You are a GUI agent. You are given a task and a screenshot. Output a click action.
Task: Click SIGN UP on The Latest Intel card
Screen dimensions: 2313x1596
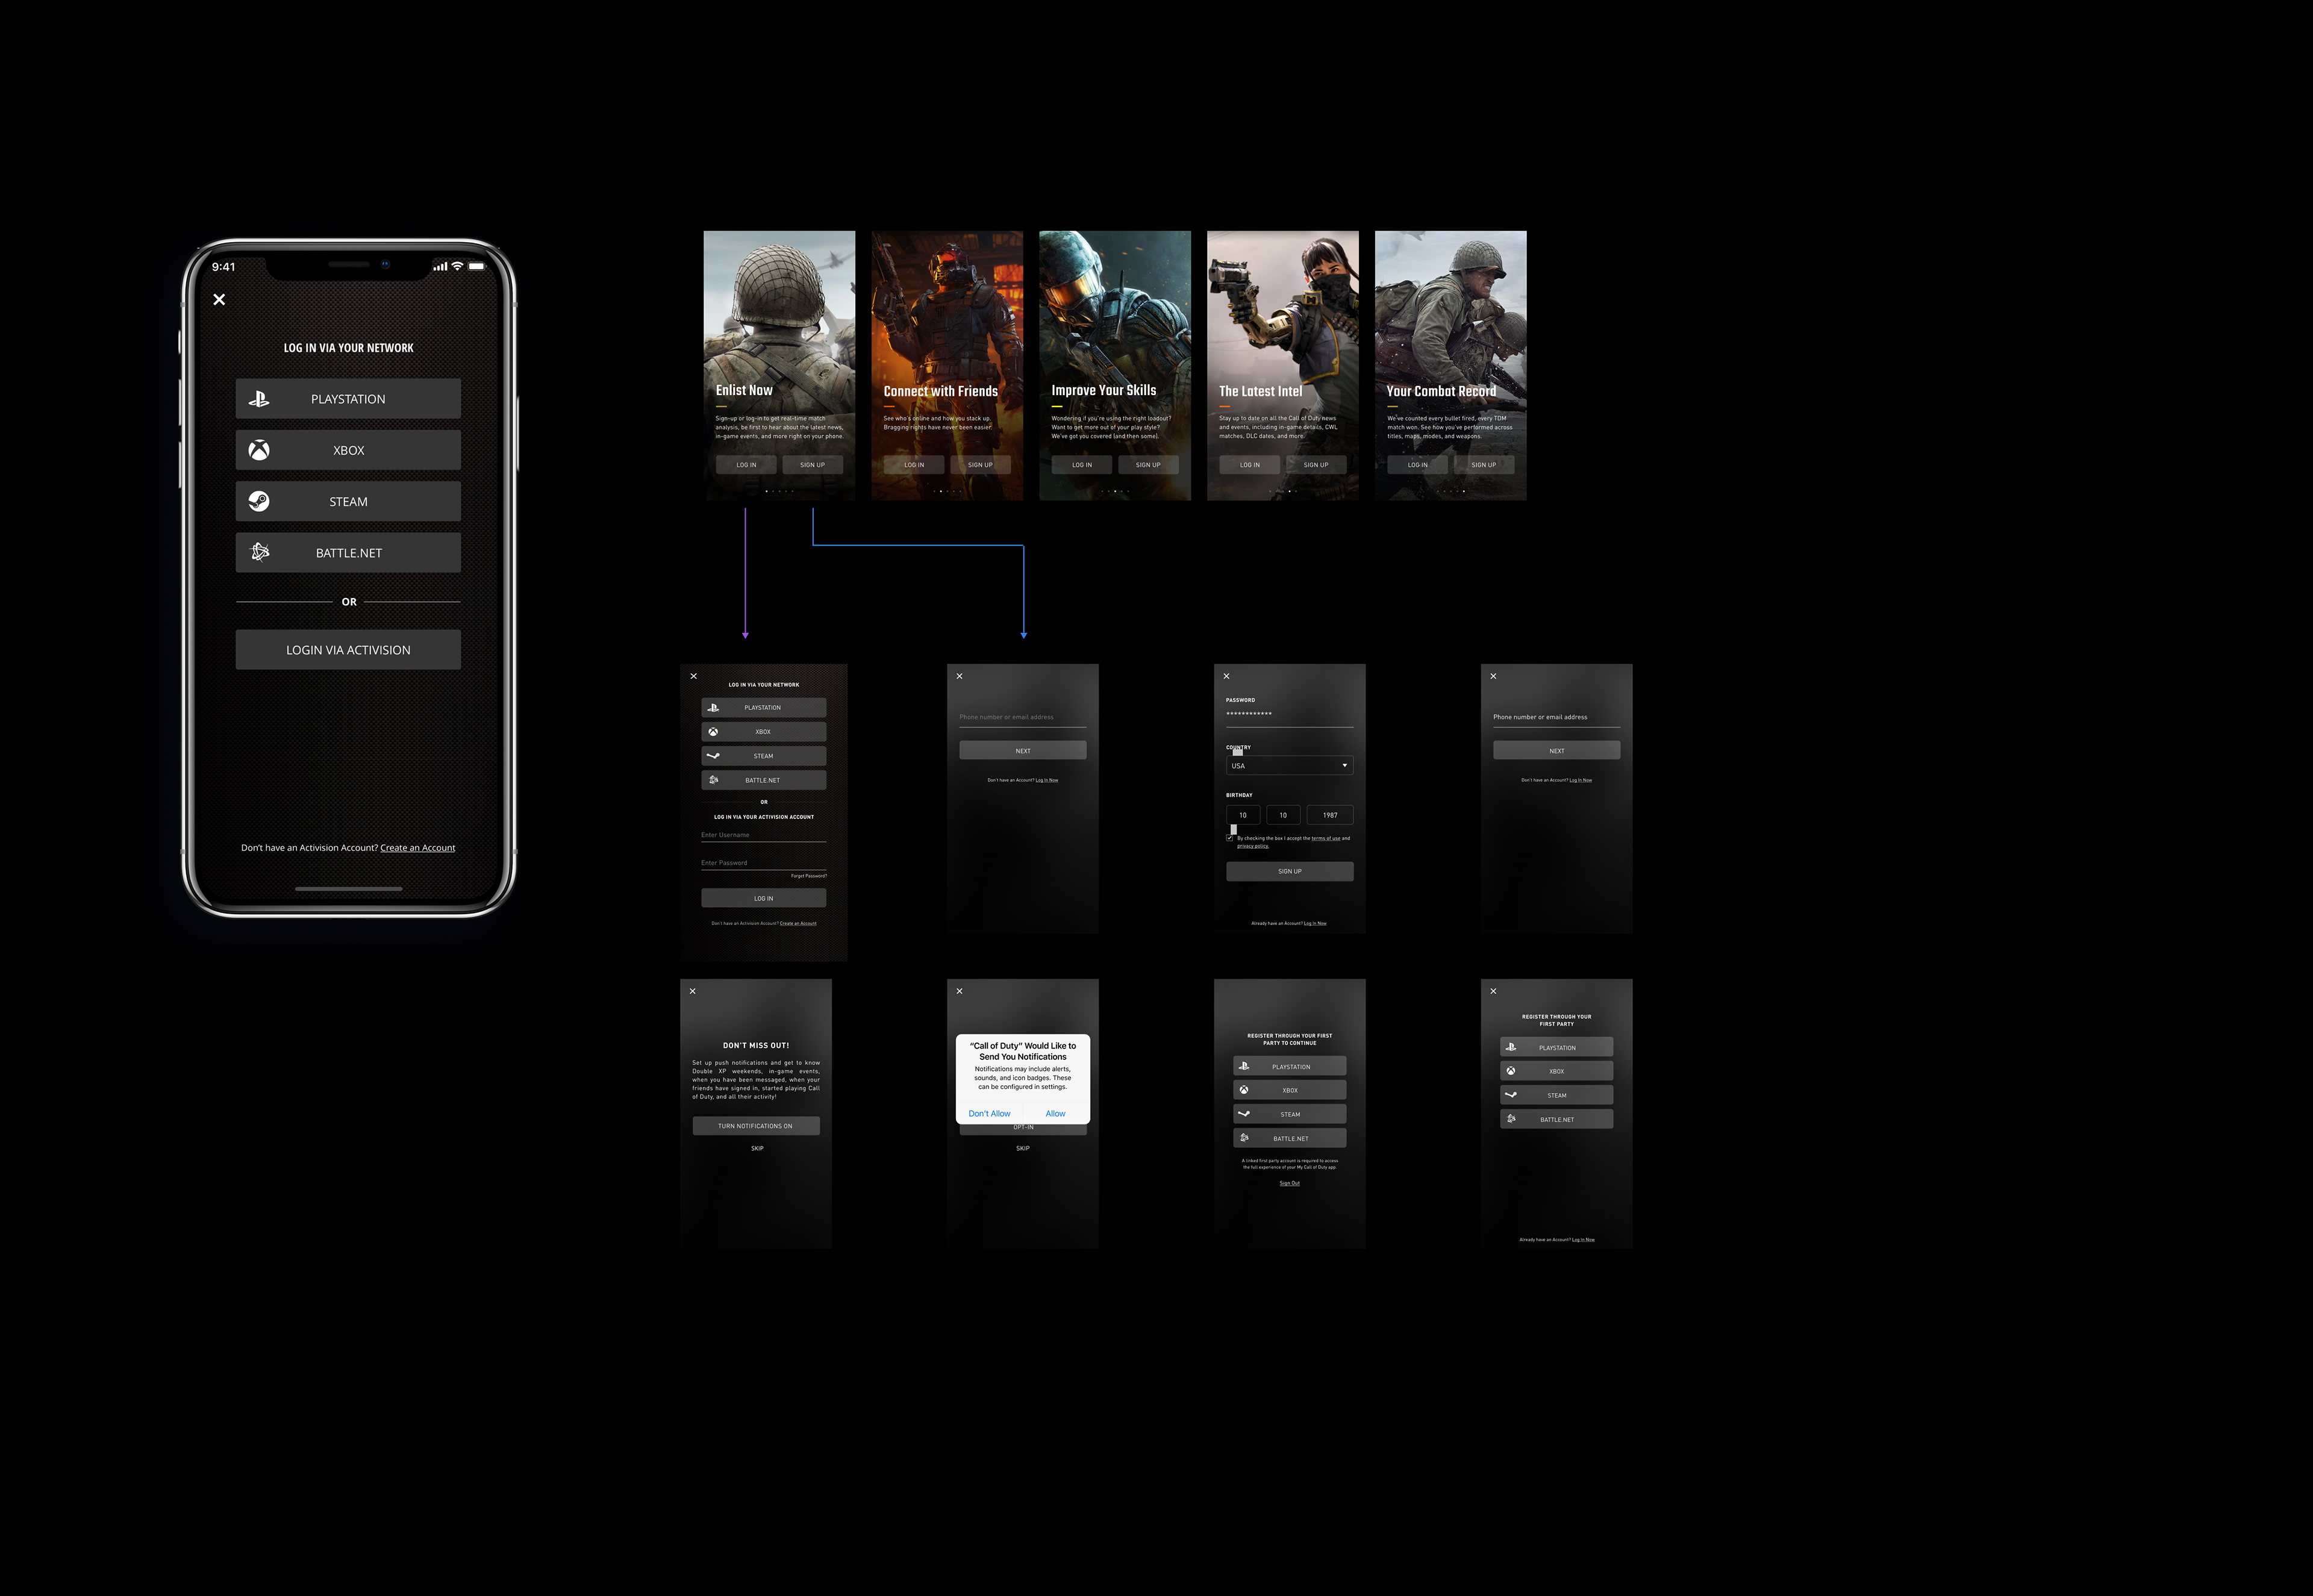(x=1316, y=464)
